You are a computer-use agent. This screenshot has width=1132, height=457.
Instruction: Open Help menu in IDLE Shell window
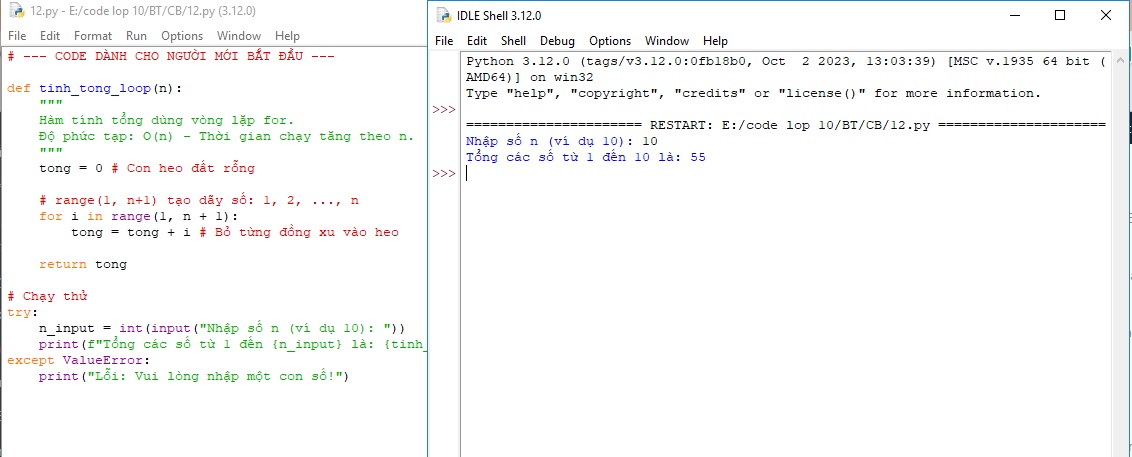coord(715,40)
